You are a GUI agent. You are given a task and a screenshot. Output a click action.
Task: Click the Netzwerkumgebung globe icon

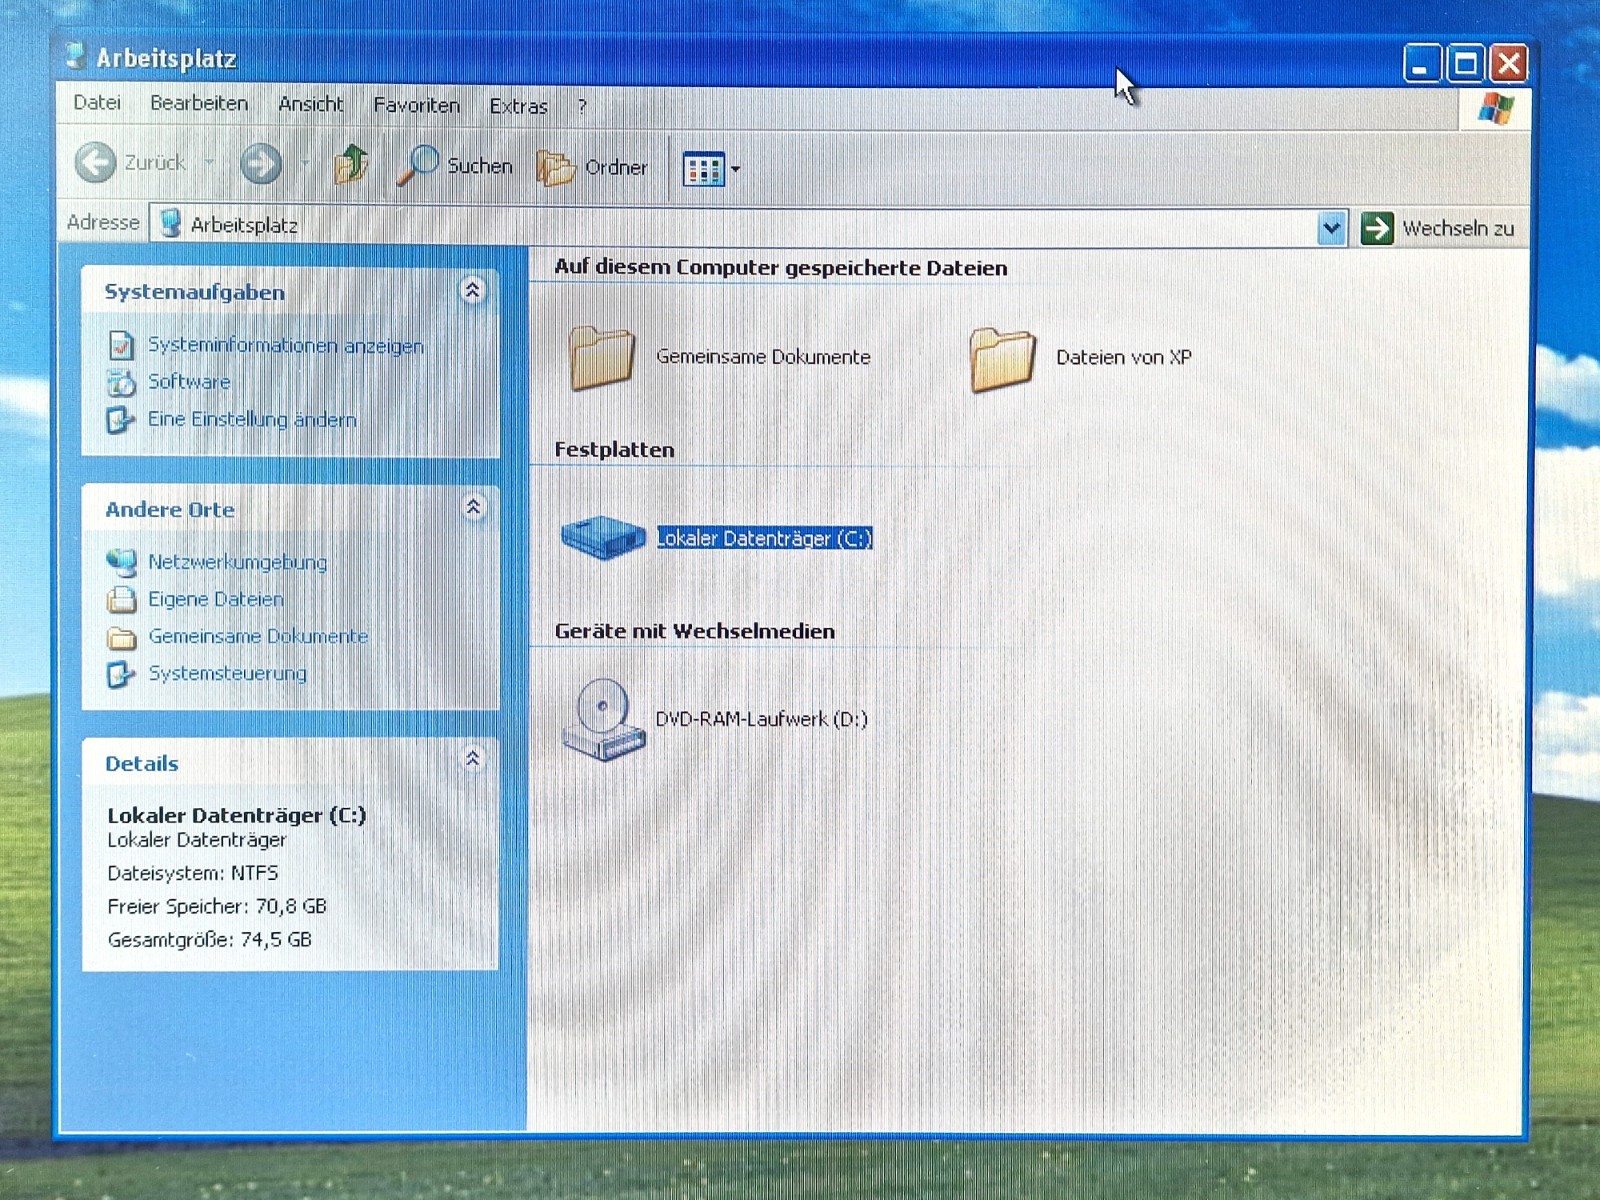tap(122, 562)
